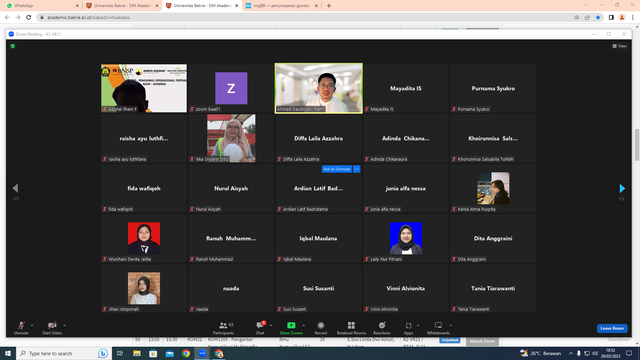Viewport: 640px width, 360px height.
Task: Share this page icon in address bar
Action: [x=587, y=18]
